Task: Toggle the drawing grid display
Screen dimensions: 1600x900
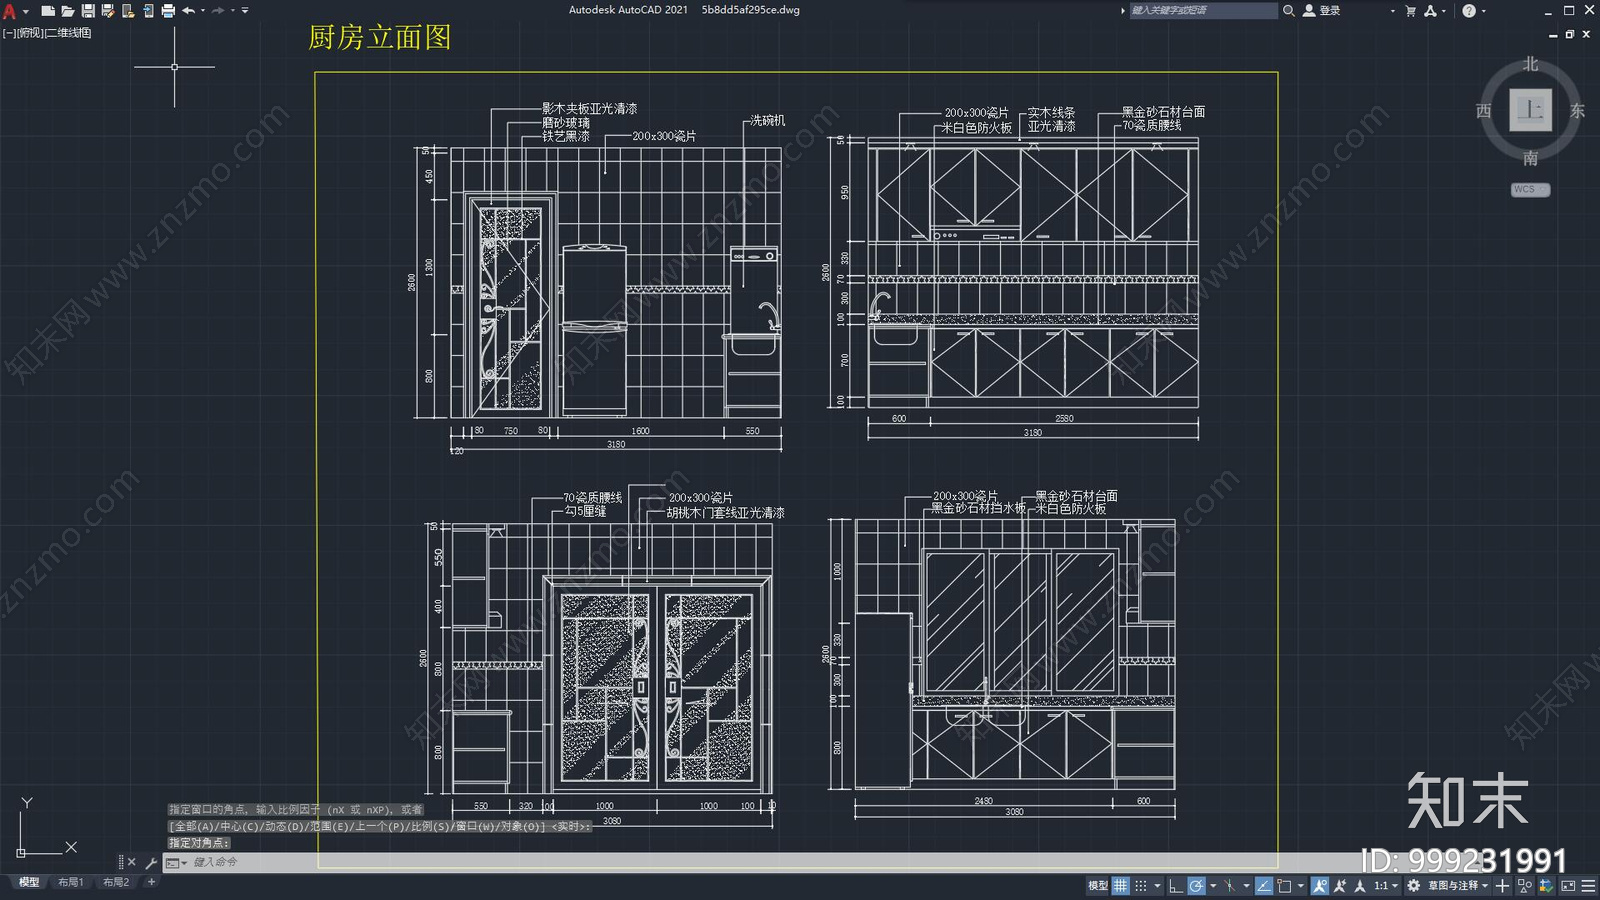Action: click(x=1121, y=885)
